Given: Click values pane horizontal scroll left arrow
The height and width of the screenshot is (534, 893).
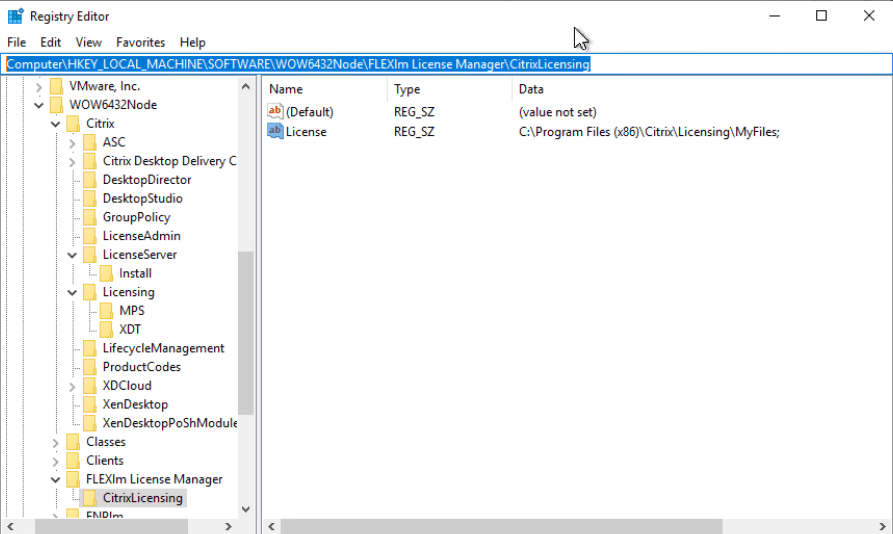Looking at the screenshot, I should point(272,526).
